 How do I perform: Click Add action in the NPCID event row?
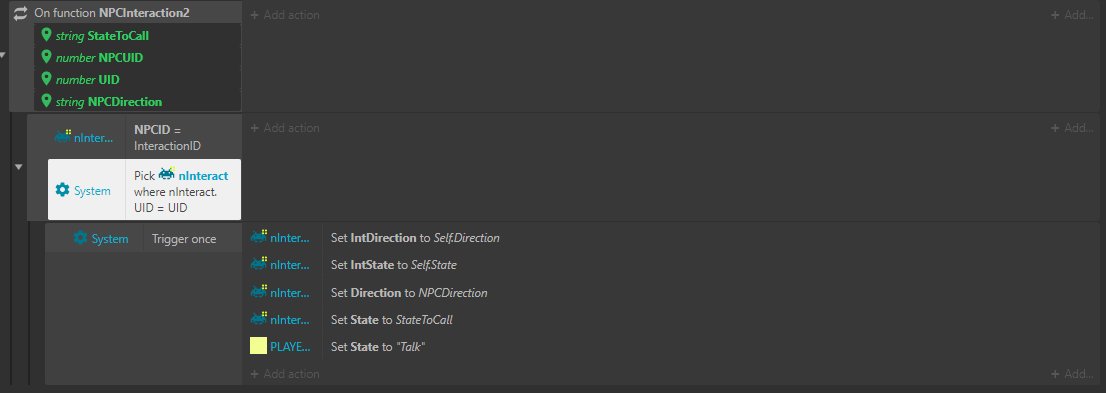pyautogui.click(x=285, y=128)
